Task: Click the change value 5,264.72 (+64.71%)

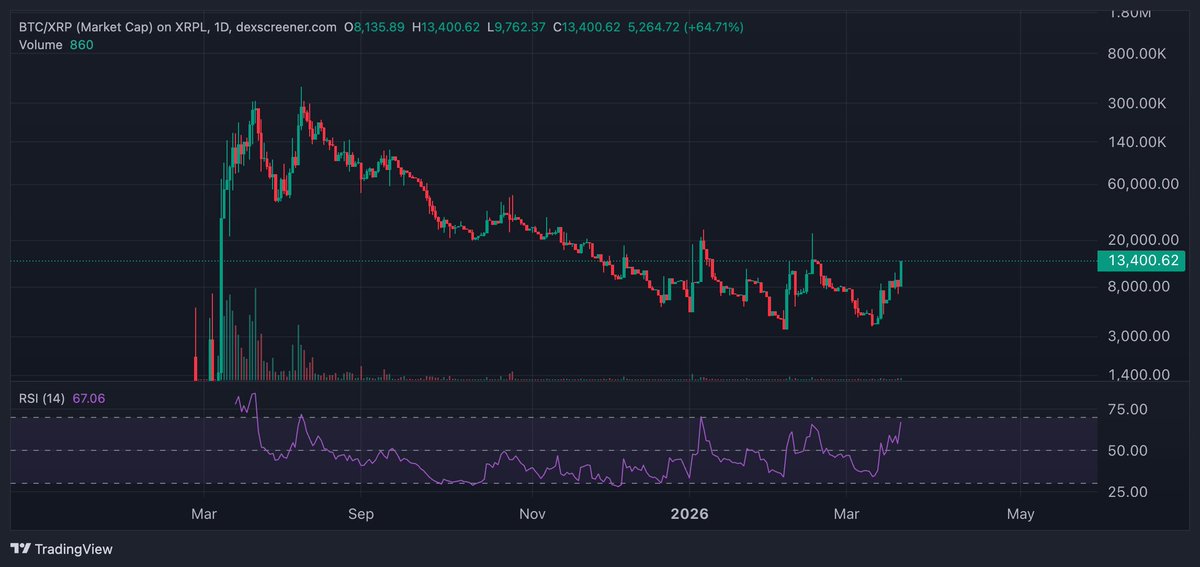Action: coord(687,27)
